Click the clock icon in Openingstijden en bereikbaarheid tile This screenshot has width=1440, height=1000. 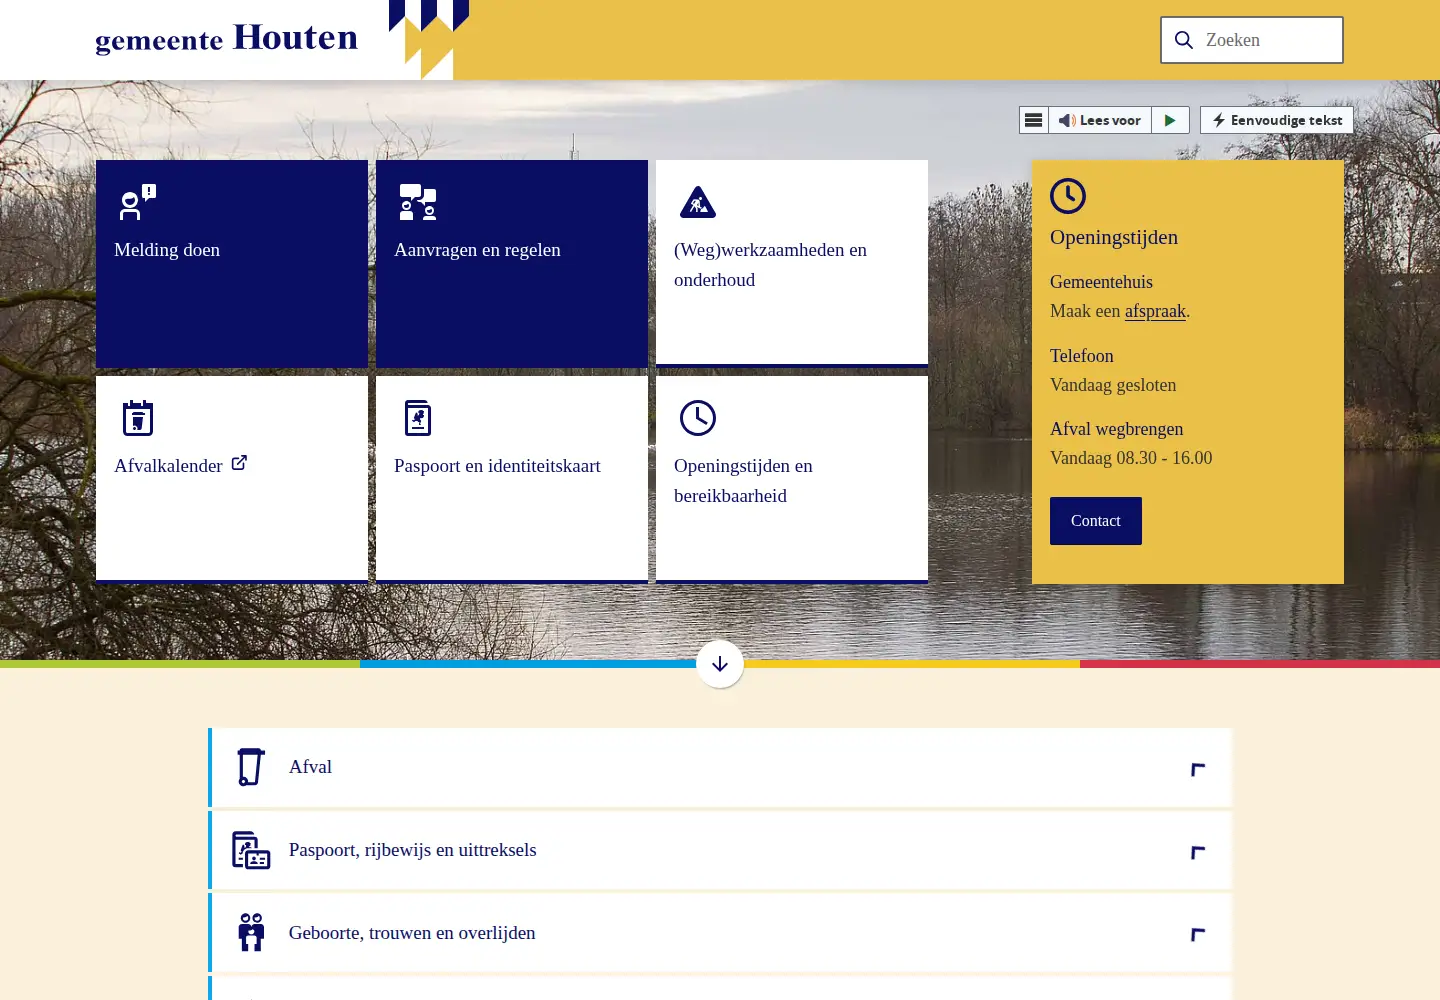[x=698, y=418]
